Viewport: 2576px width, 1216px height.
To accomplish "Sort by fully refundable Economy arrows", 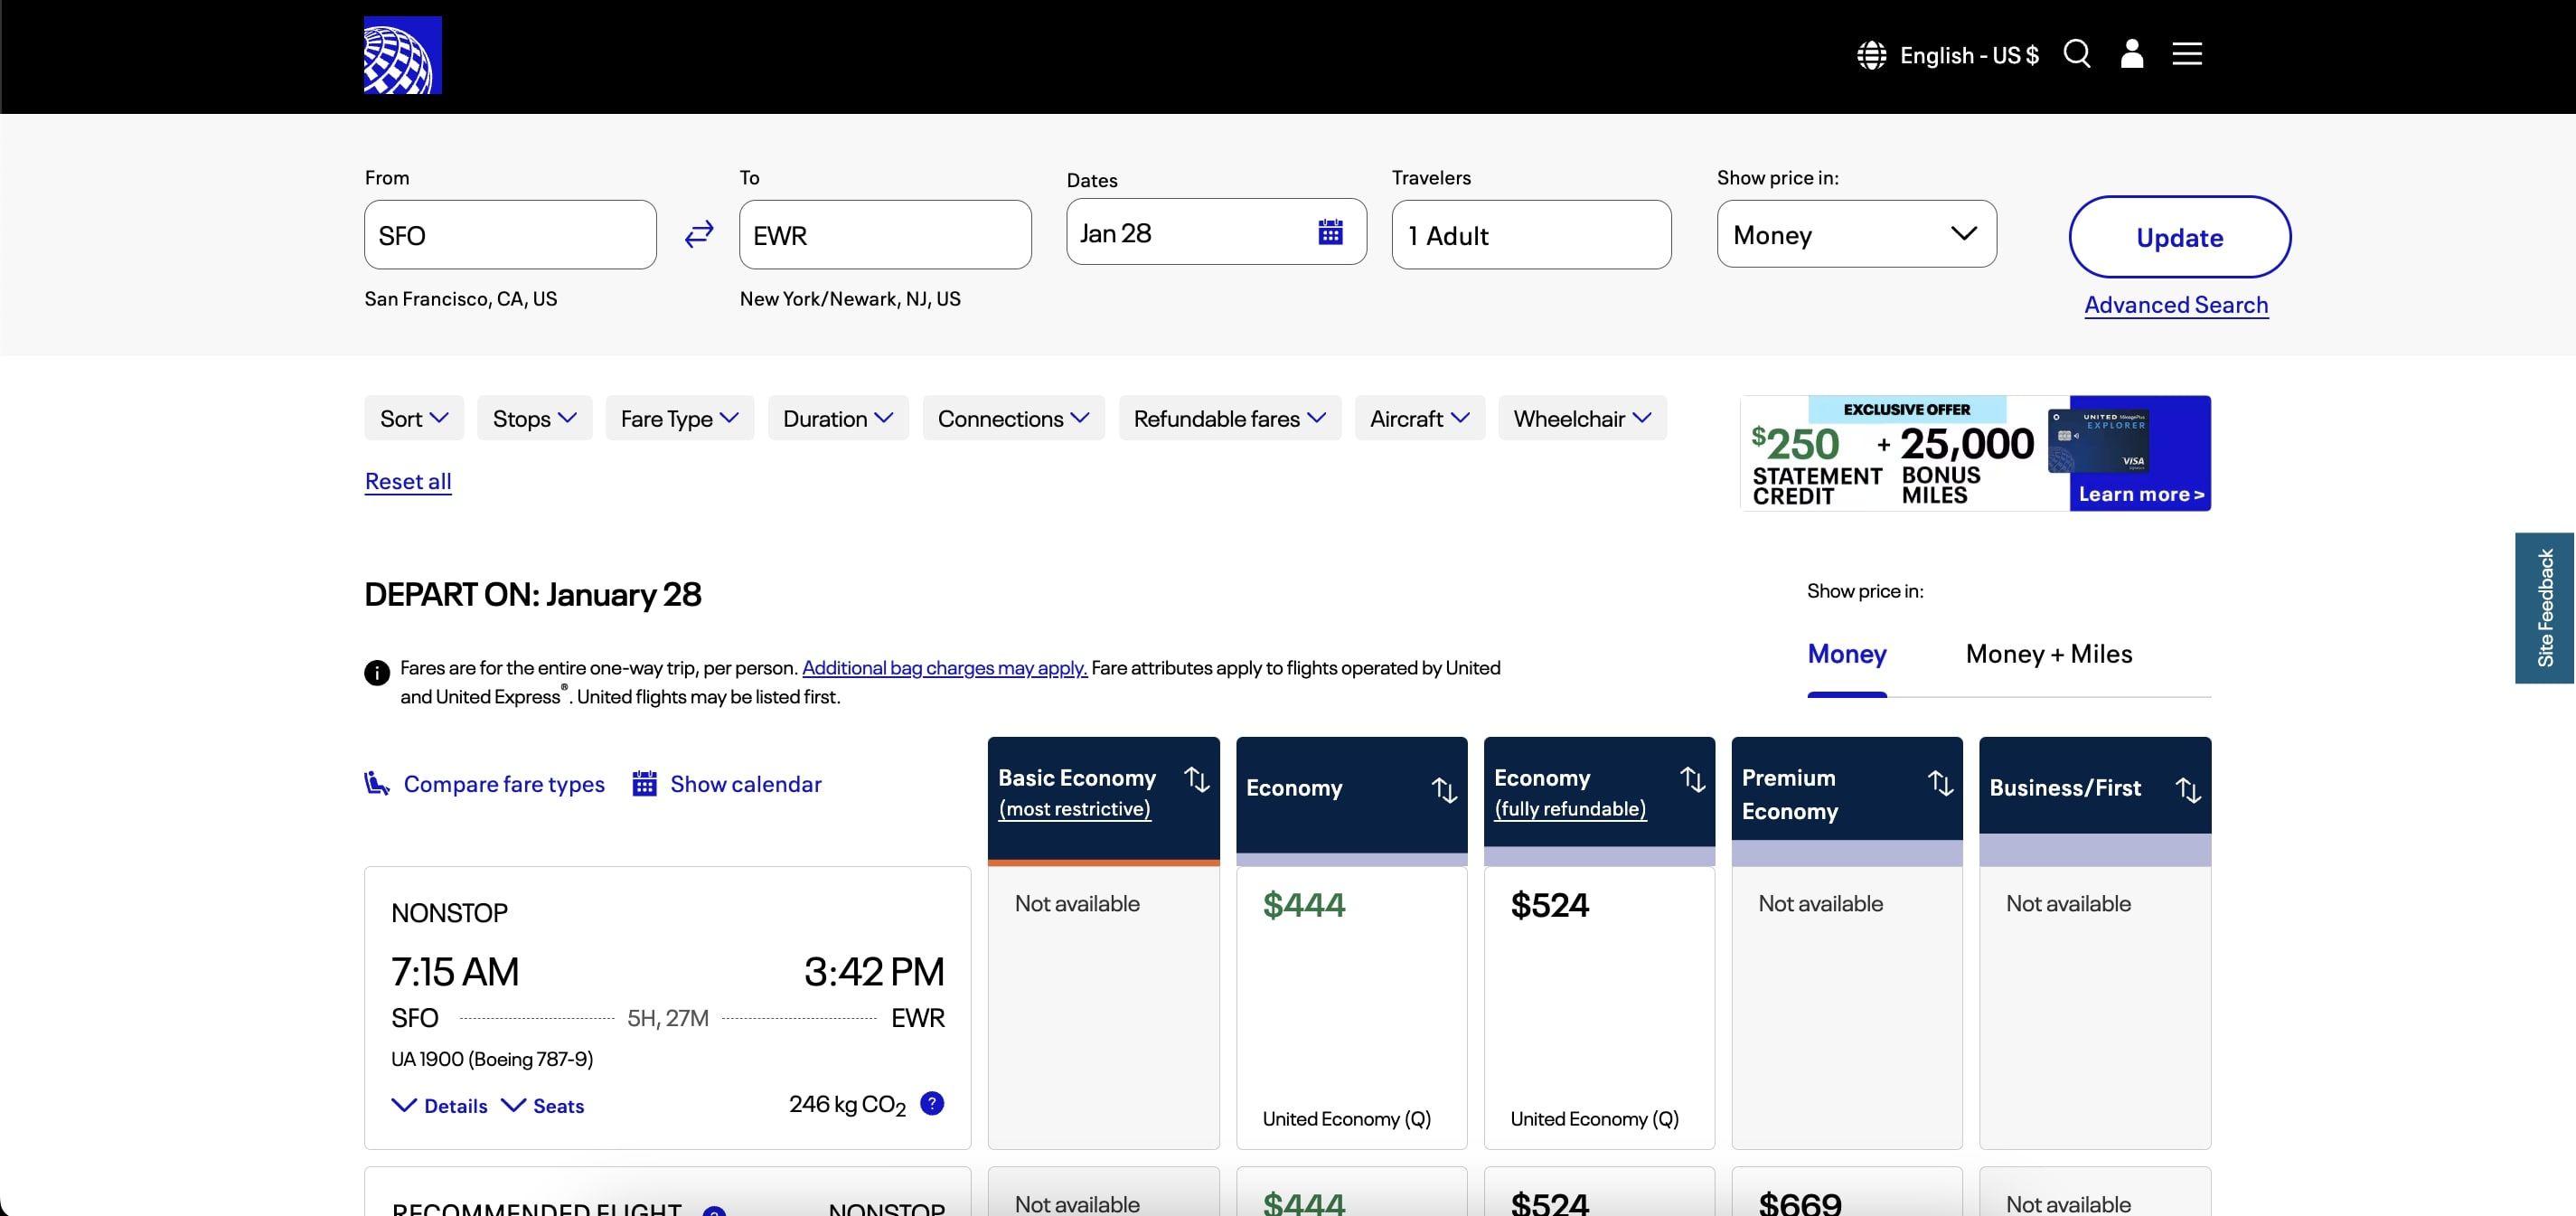I will (x=1692, y=779).
